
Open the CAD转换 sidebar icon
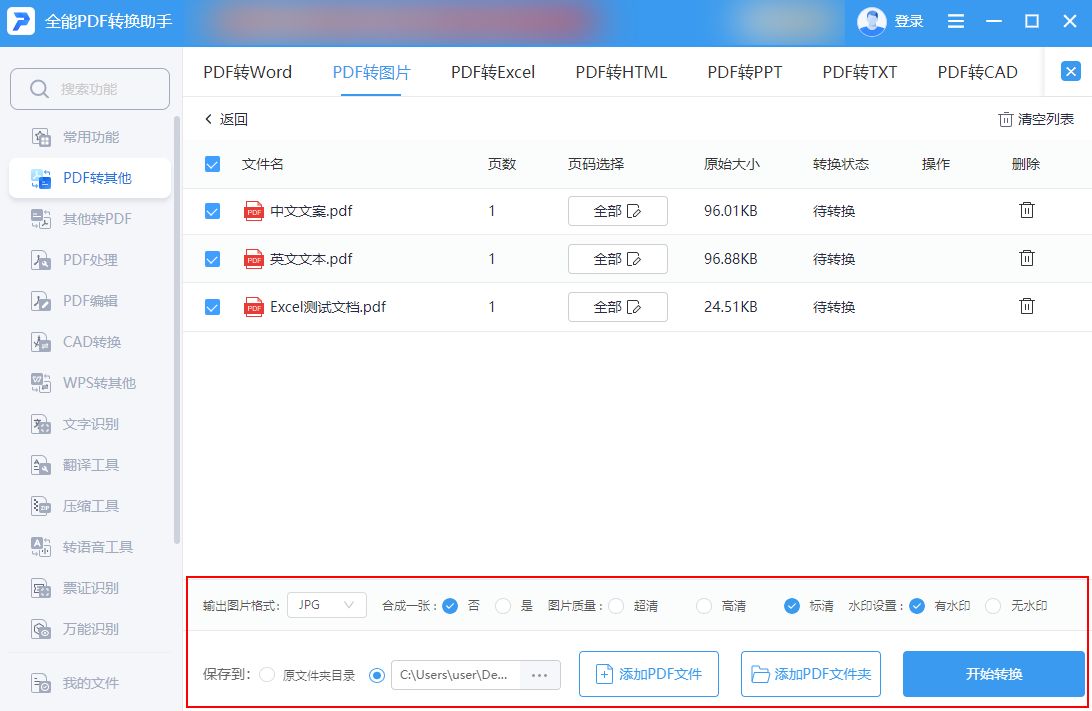pyautogui.click(x=41, y=342)
